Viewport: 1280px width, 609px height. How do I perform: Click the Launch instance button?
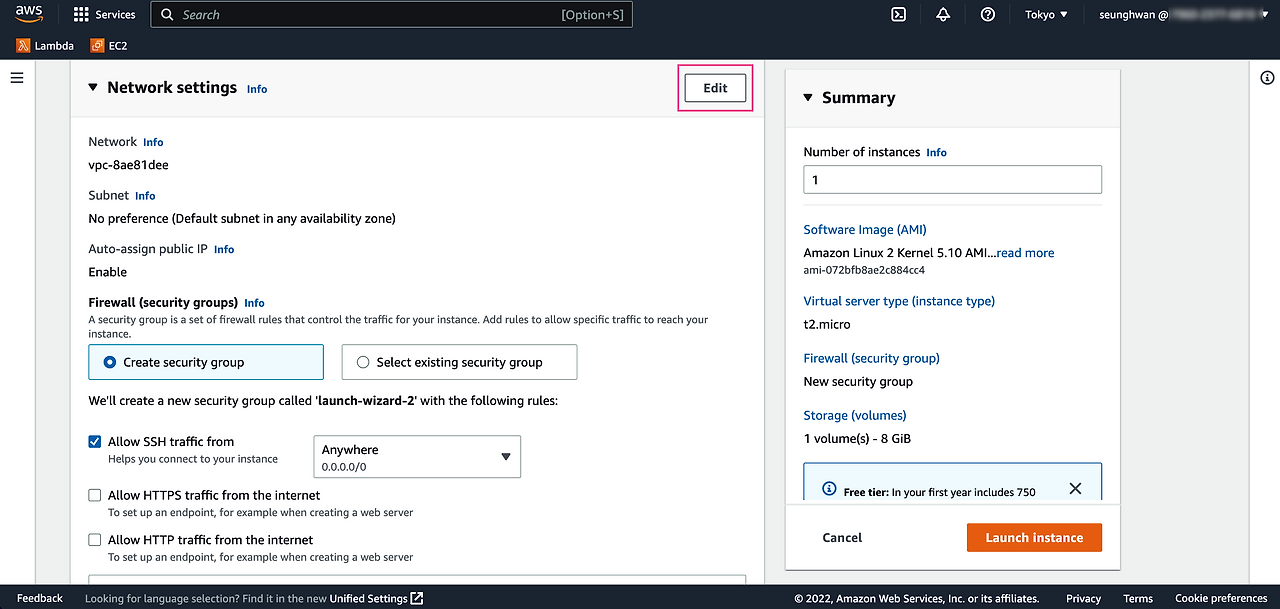click(x=1034, y=537)
